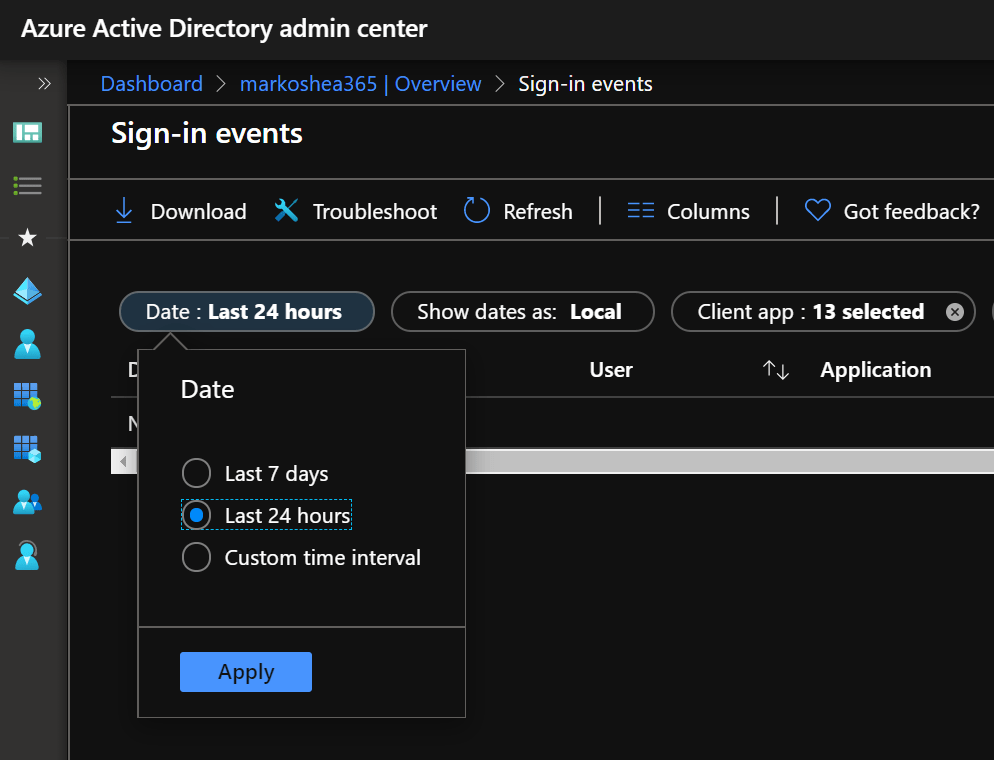Go to Dashboard breadcrumb link
The height and width of the screenshot is (760, 994).
pyautogui.click(x=151, y=84)
